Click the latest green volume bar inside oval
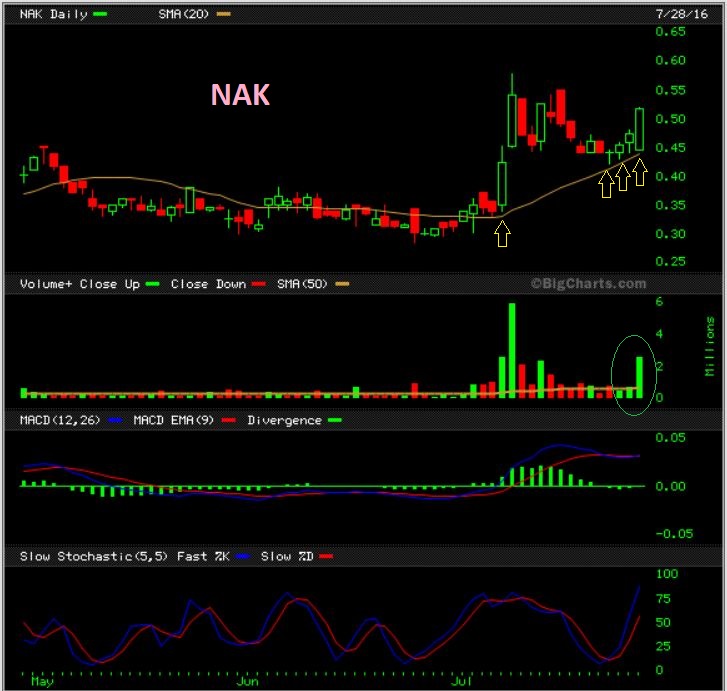Viewport: 727px width, 691px height. coord(639,377)
